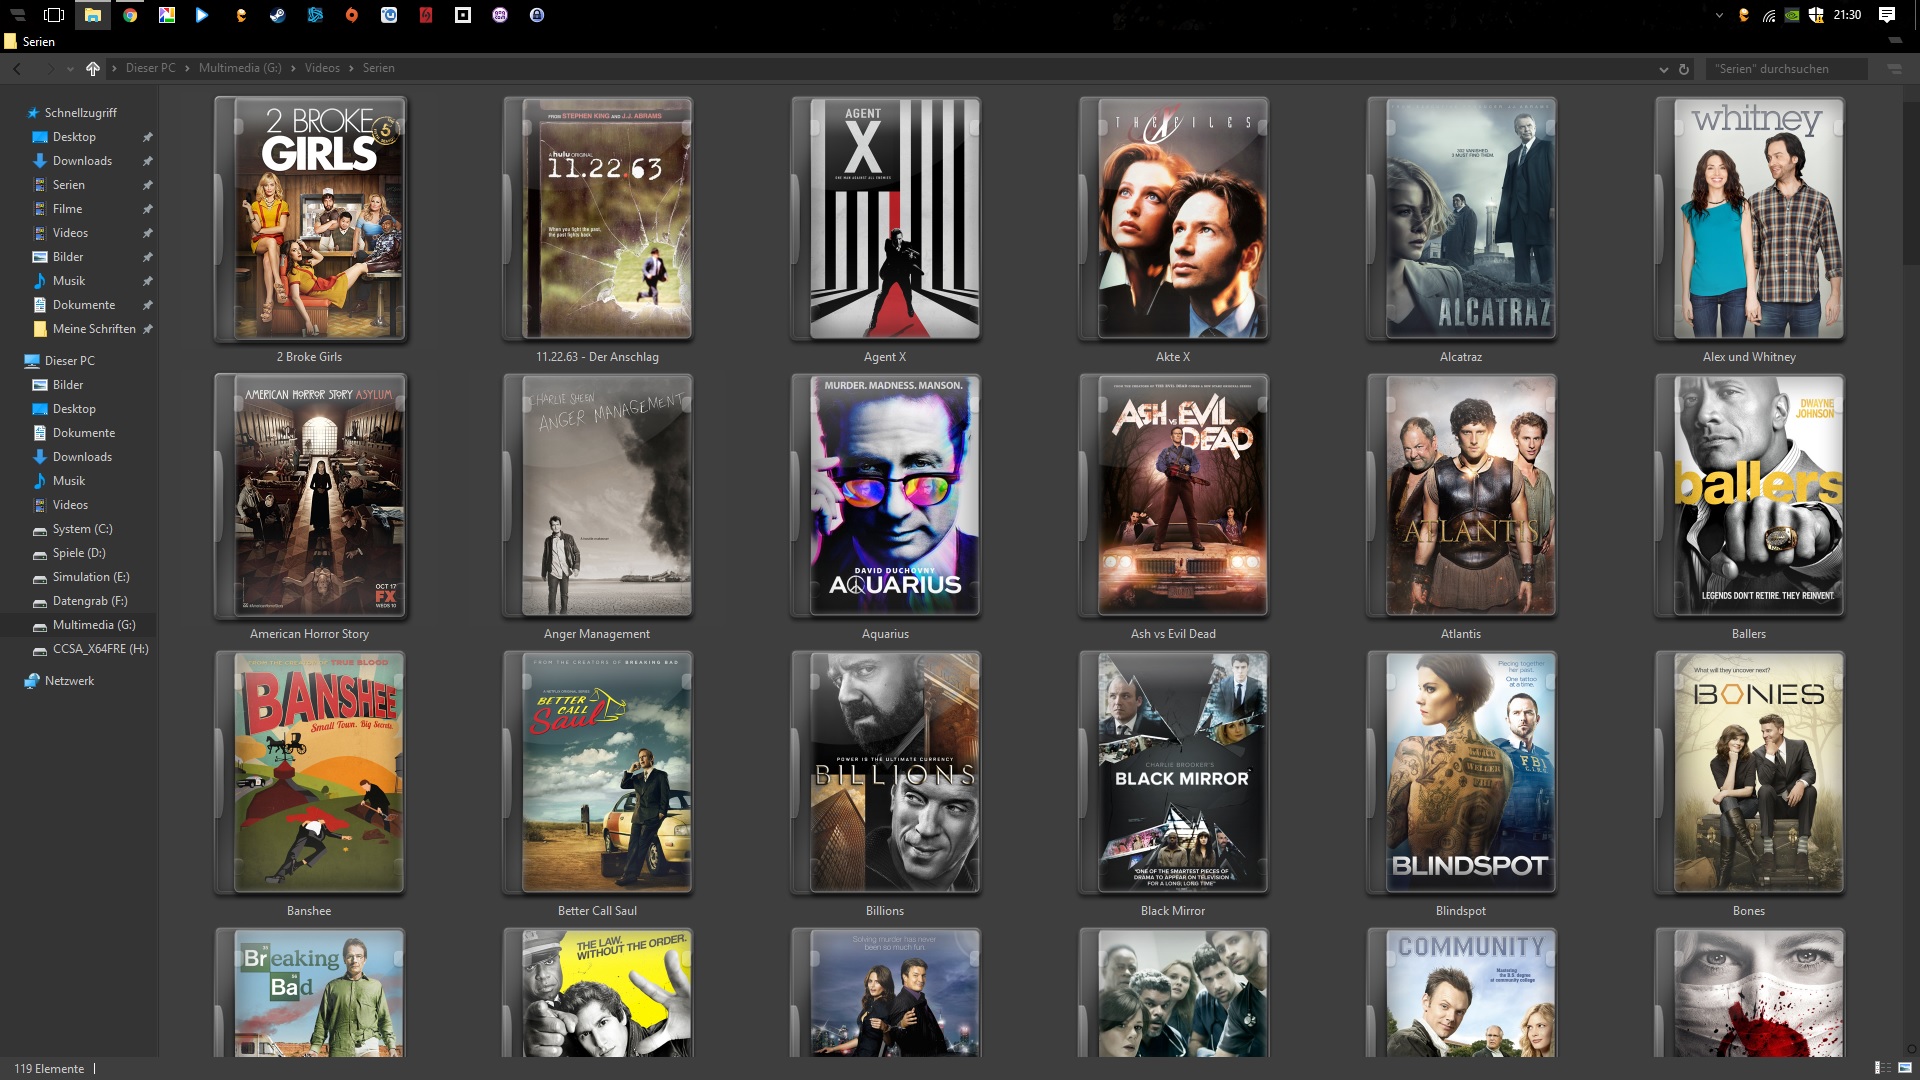The image size is (1920, 1080).
Task: Select the 'Anger Management' folder
Action: click(x=597, y=507)
